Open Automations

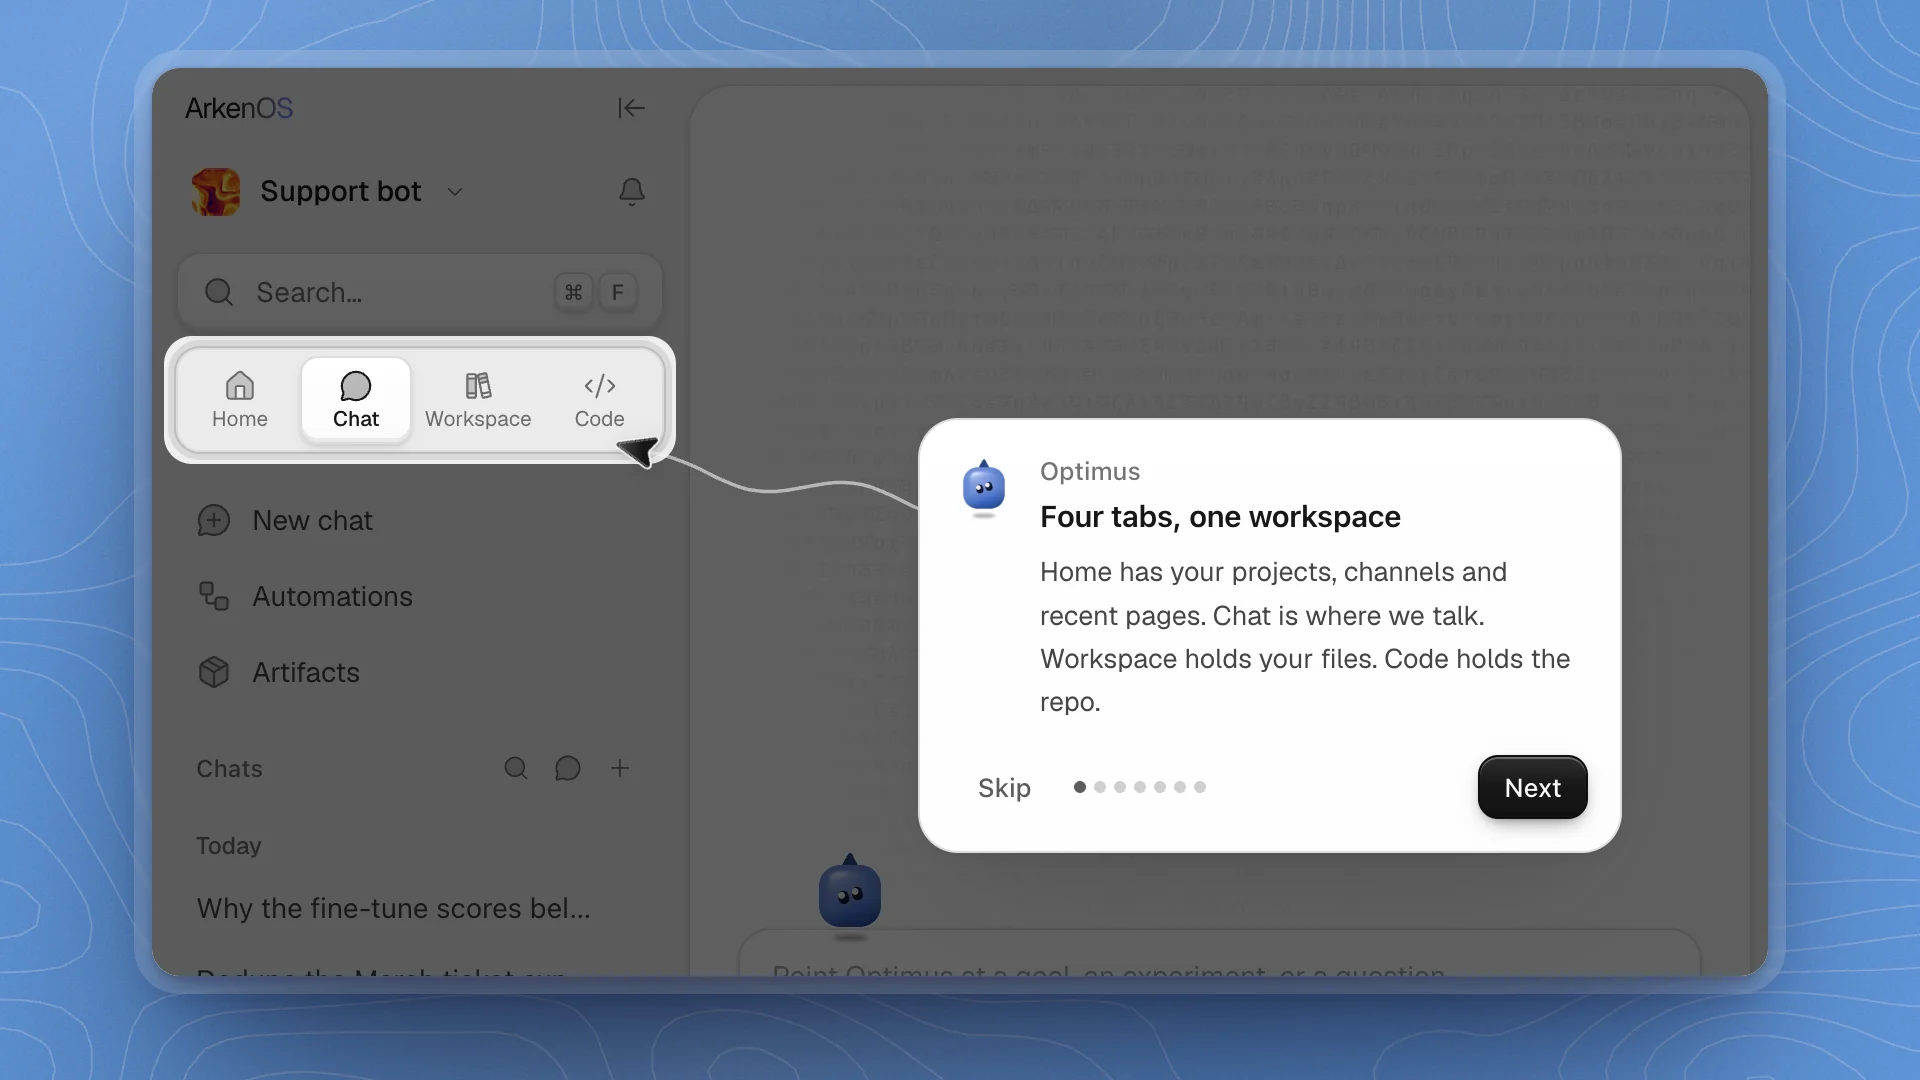pyautogui.click(x=305, y=596)
